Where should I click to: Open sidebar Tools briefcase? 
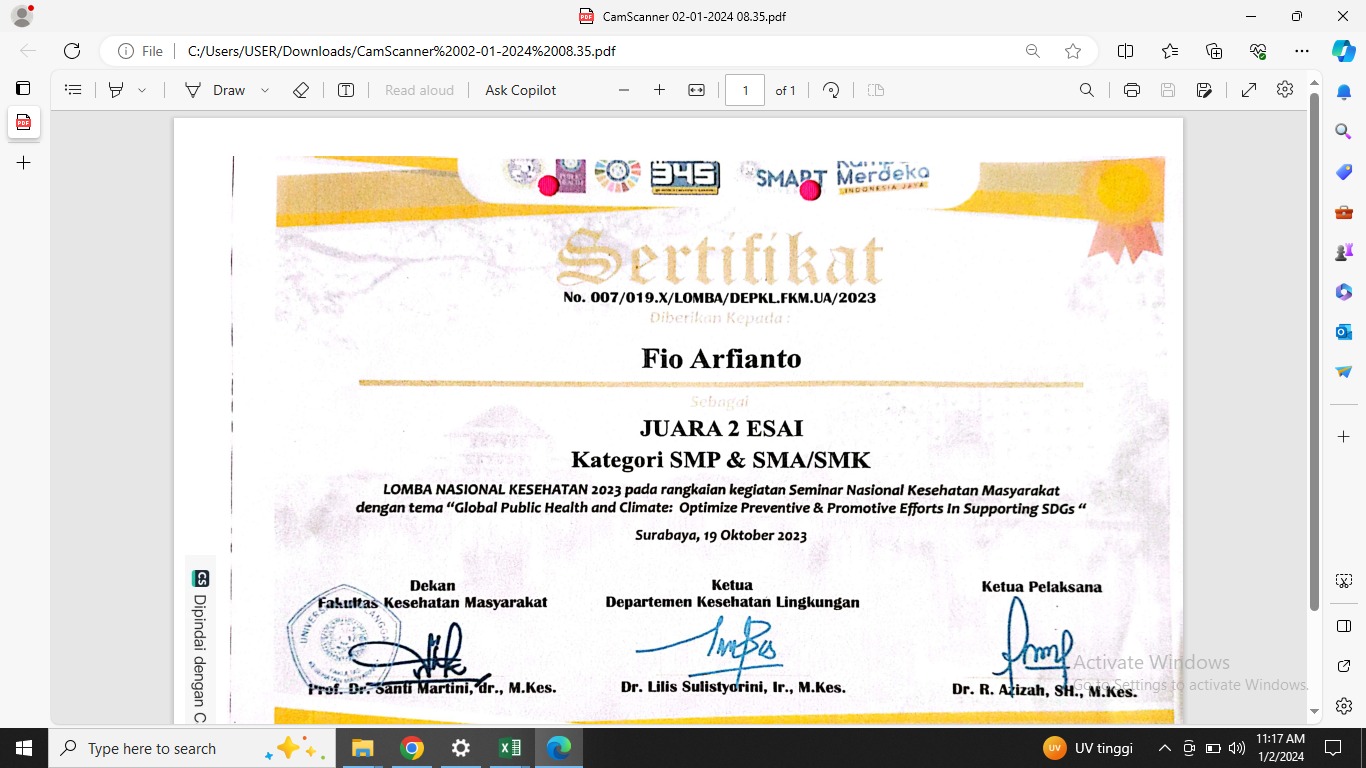click(1344, 212)
